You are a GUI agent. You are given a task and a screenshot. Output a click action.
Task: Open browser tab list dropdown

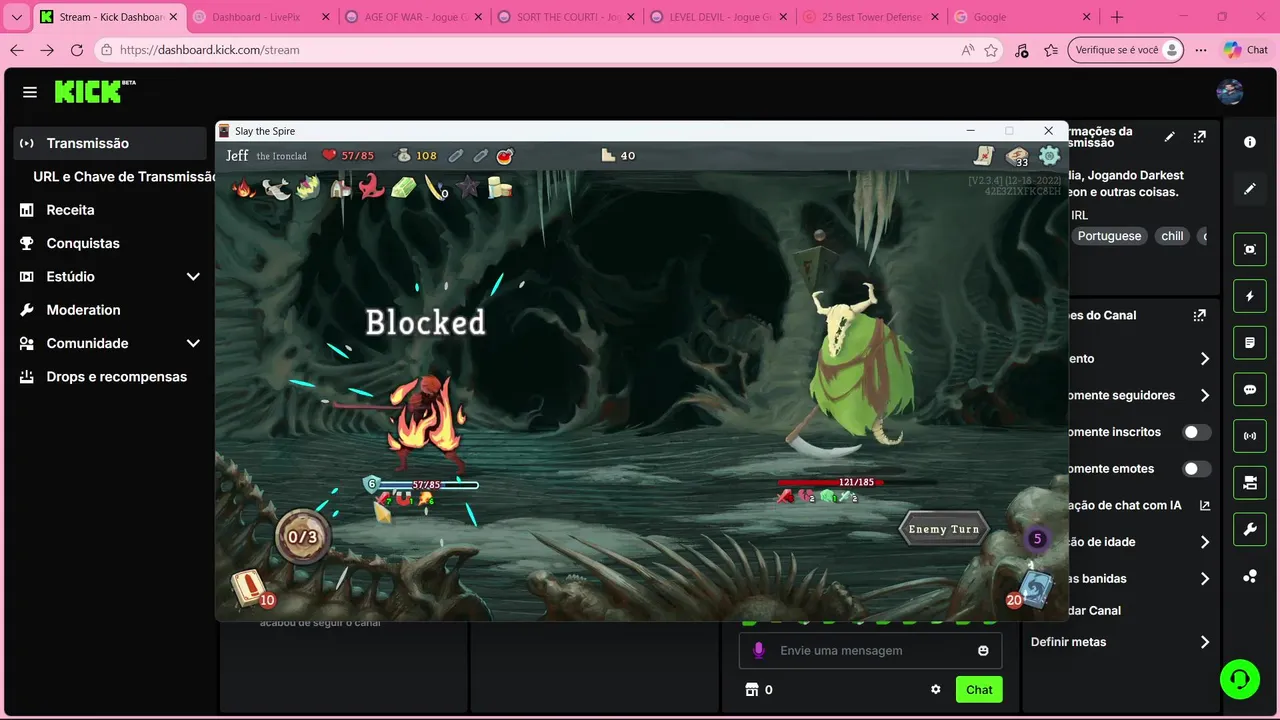pyautogui.click(x=16, y=17)
